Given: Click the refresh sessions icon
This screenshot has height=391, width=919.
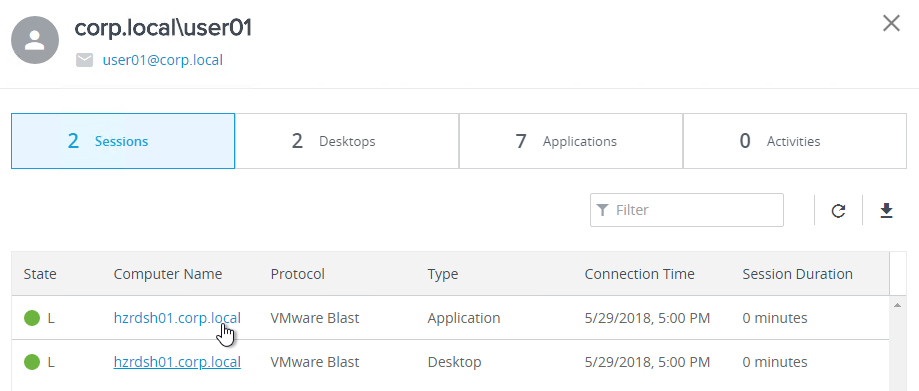Looking at the screenshot, I should pyautogui.click(x=838, y=210).
